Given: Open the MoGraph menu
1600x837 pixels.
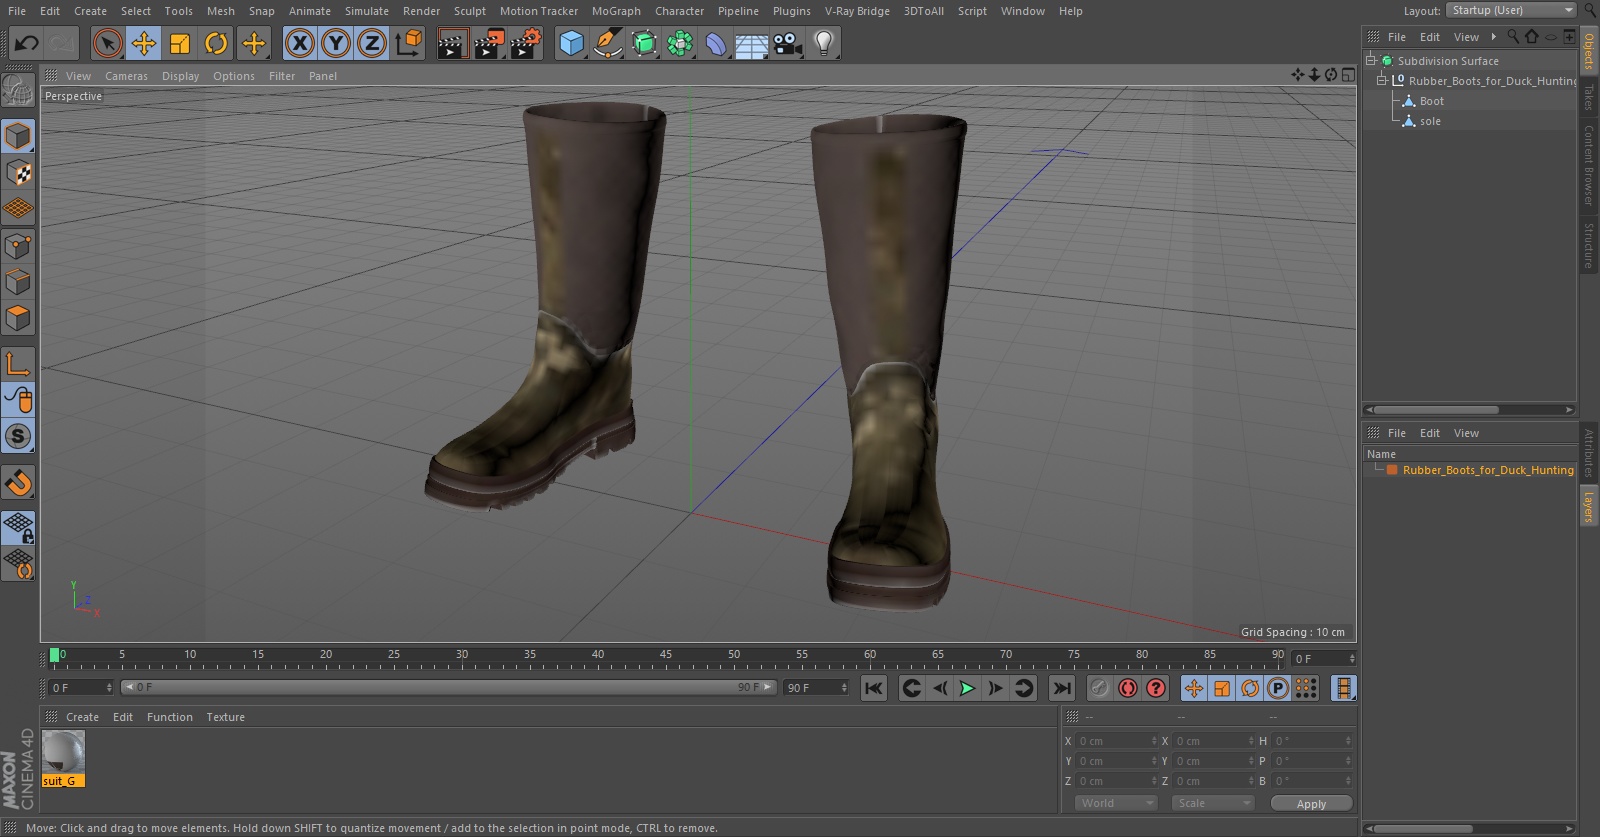Looking at the screenshot, I should click(x=616, y=11).
